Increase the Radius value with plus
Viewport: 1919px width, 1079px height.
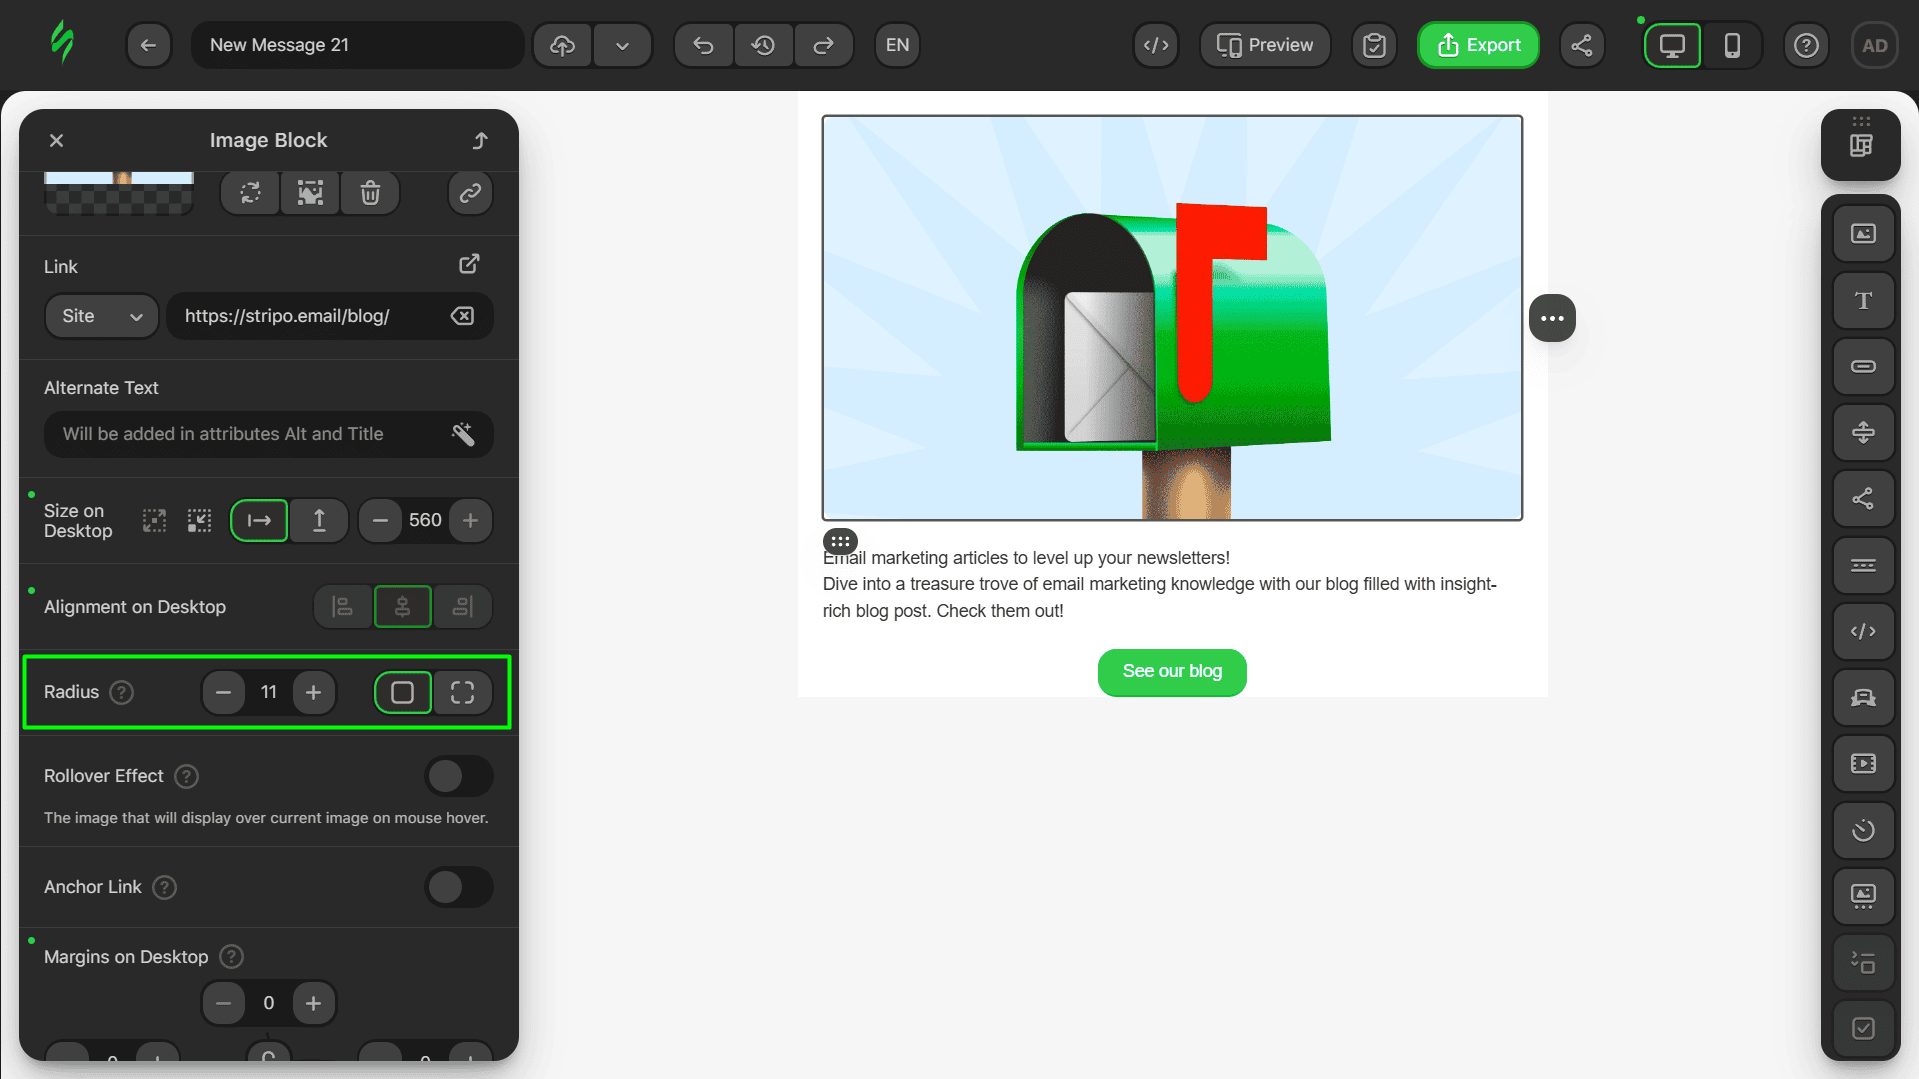[x=313, y=692]
